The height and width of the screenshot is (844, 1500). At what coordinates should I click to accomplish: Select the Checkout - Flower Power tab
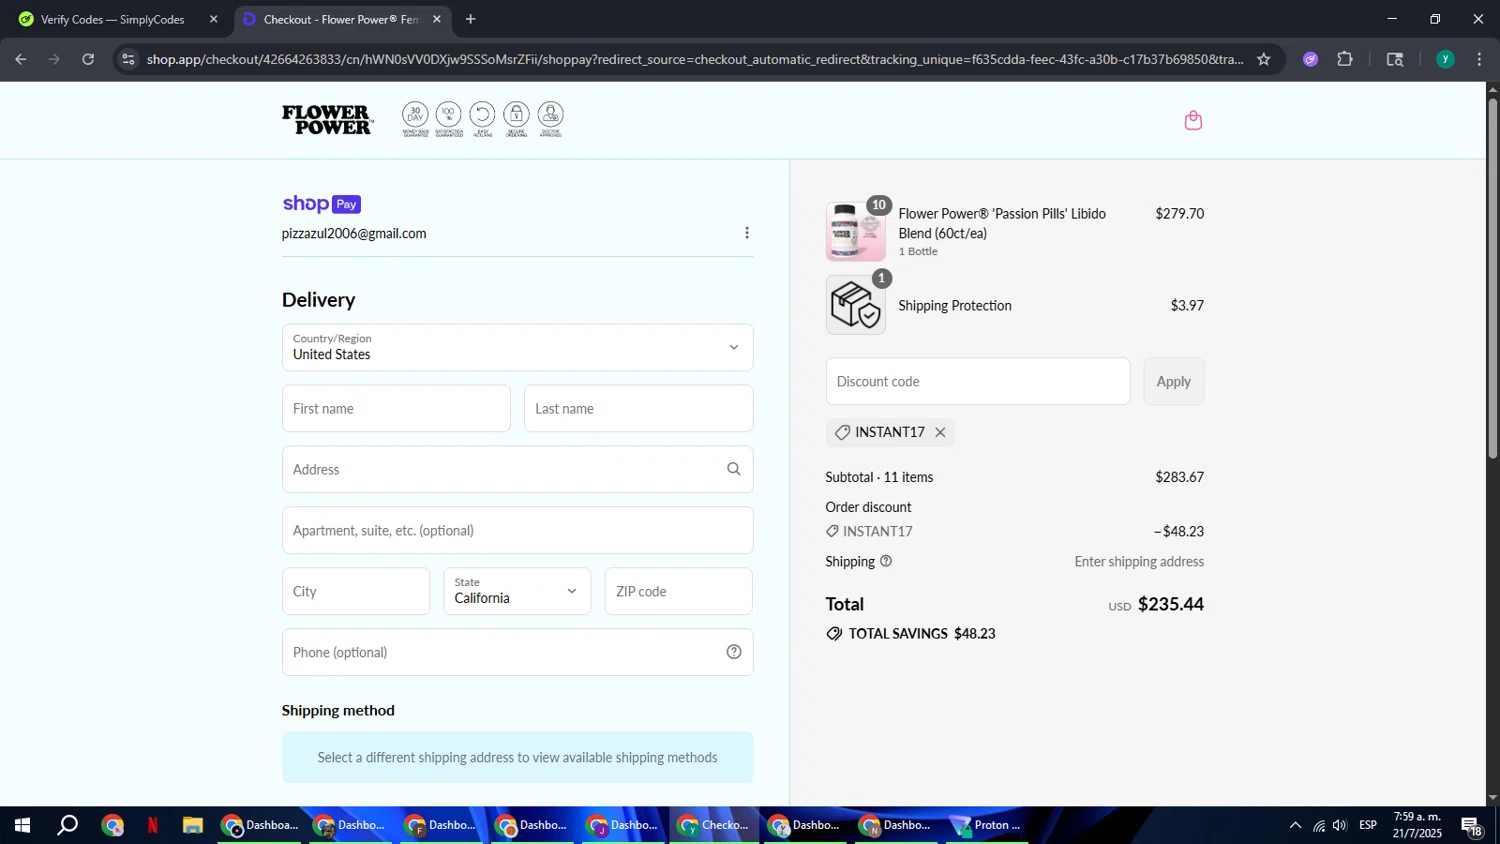pyautogui.click(x=341, y=19)
